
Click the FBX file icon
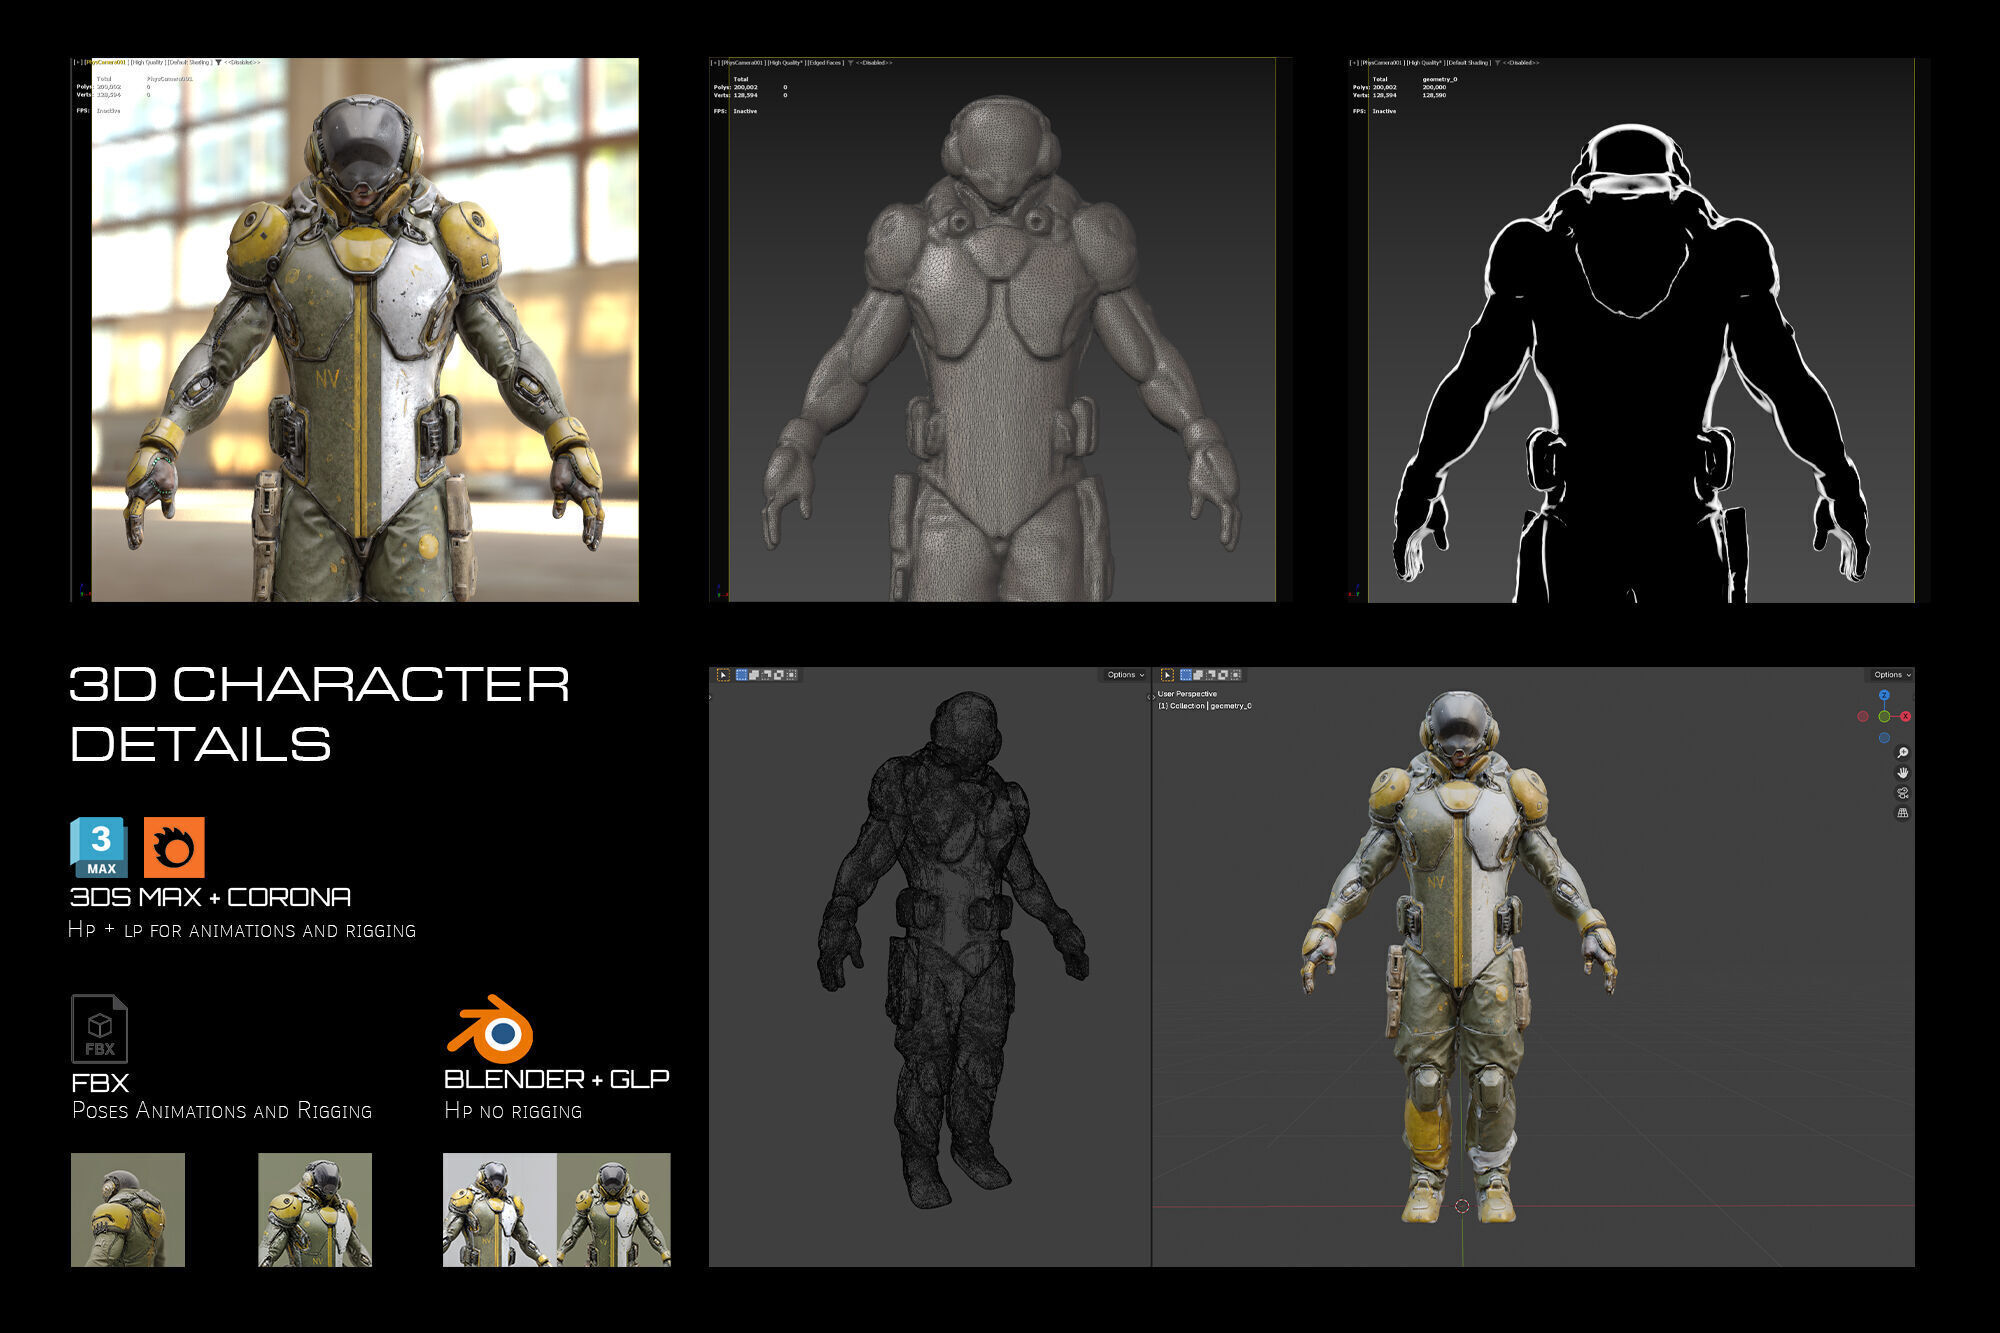coord(99,1028)
